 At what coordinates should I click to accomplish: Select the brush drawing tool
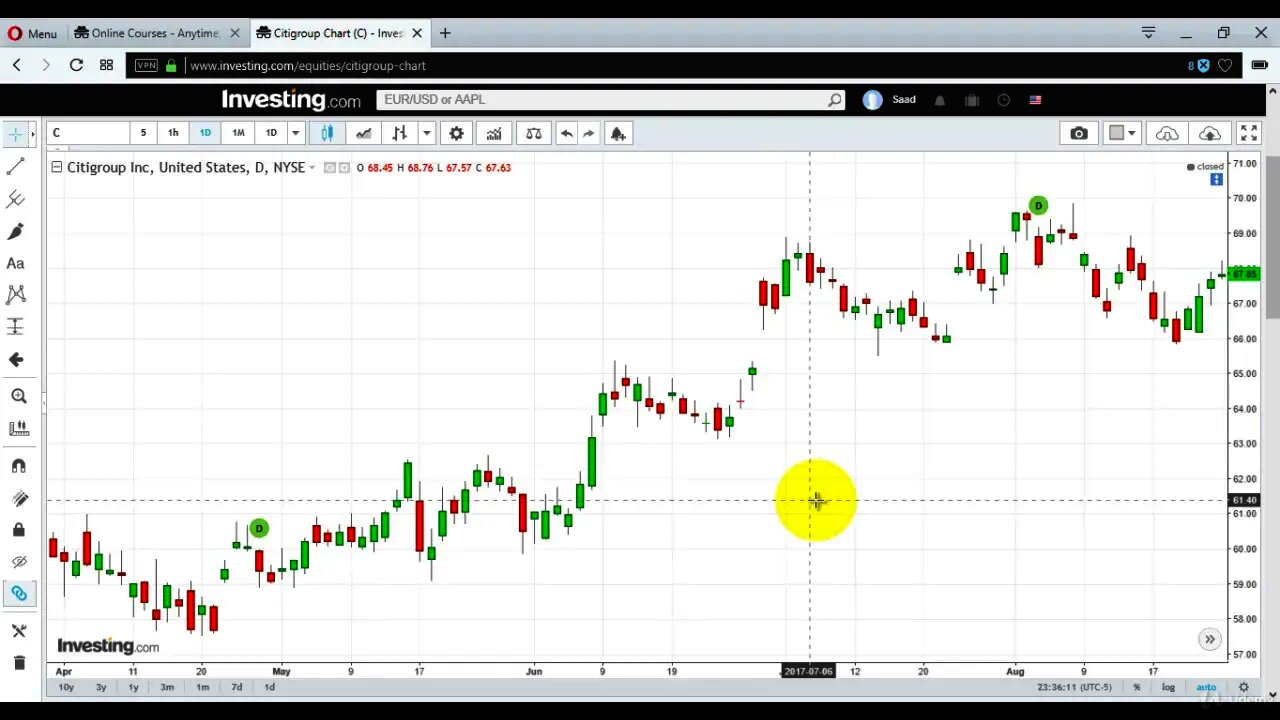click(16, 231)
